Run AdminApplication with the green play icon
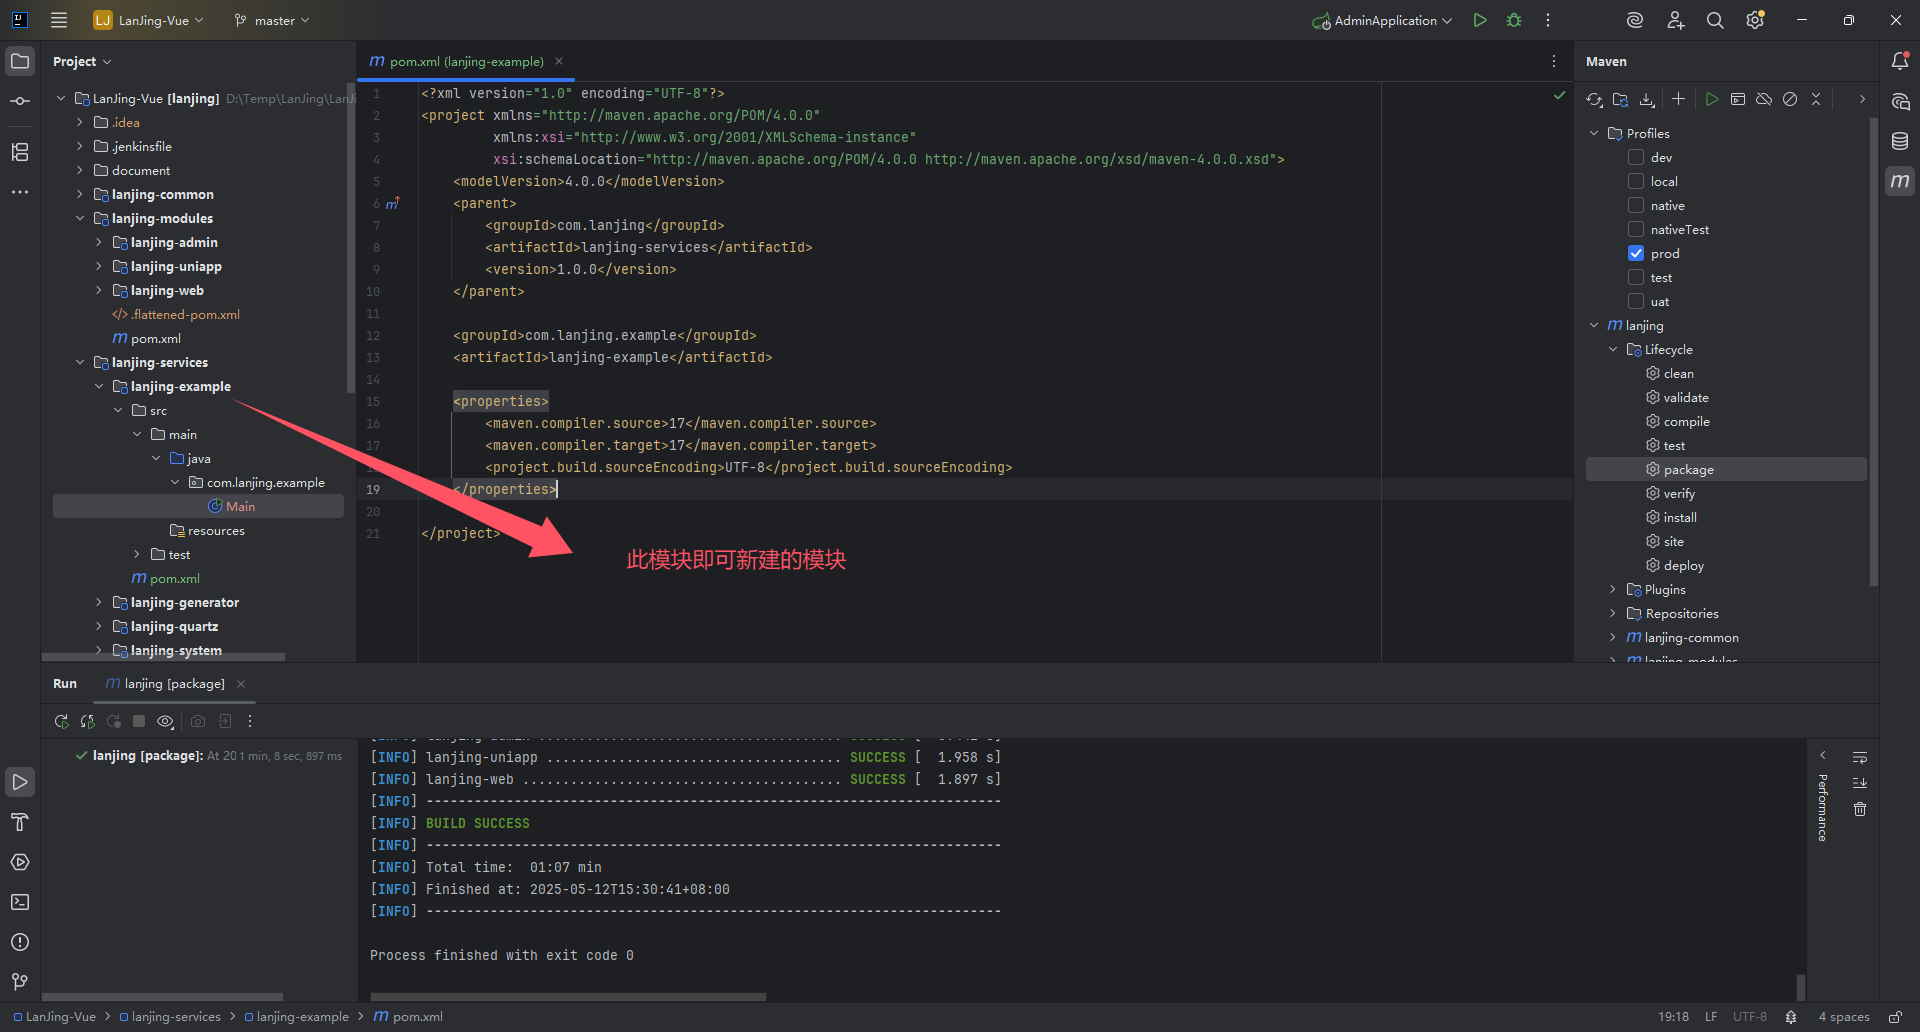 1480,20
